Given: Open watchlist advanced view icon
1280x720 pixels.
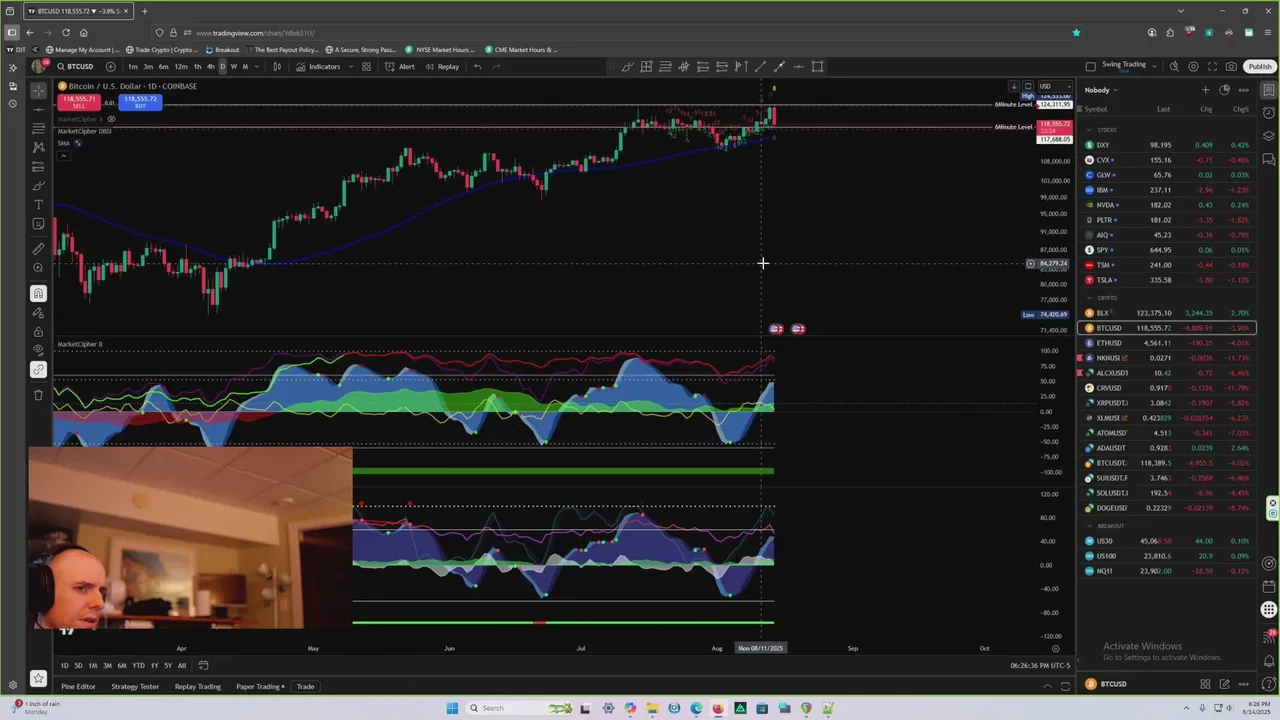Looking at the screenshot, I should point(1224,90).
